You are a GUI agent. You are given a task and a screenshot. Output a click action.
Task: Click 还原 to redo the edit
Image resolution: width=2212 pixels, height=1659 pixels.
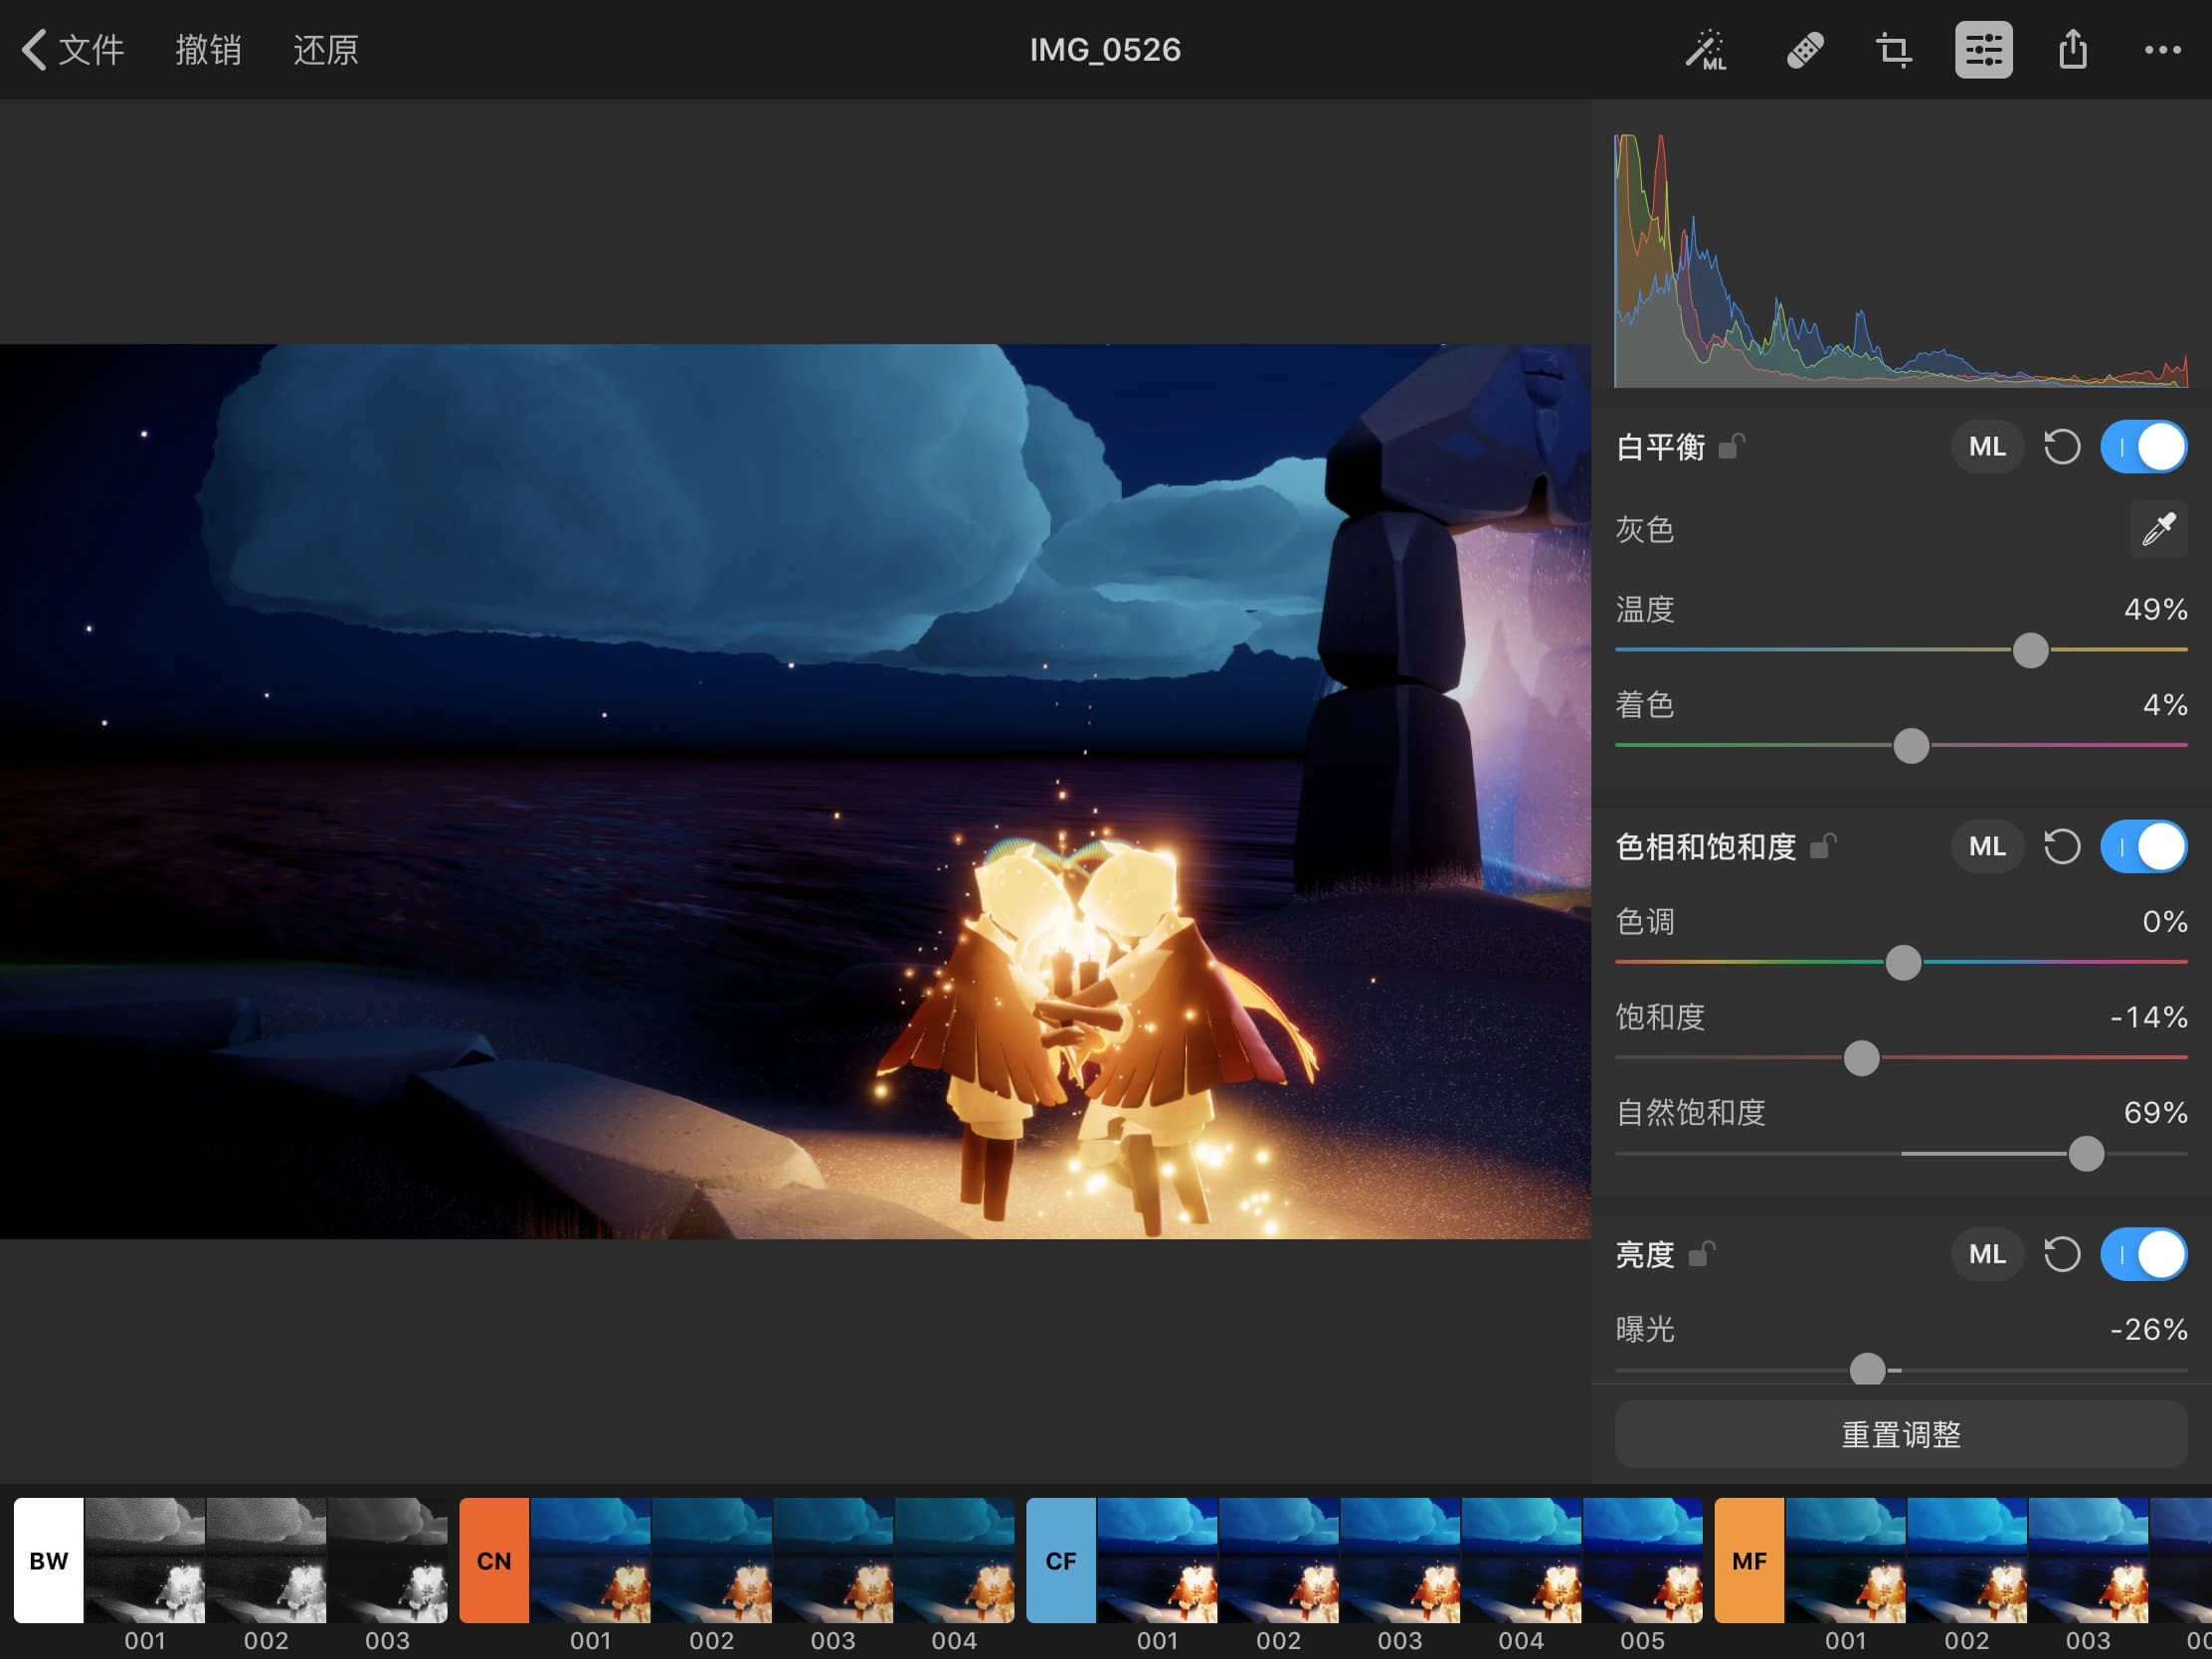point(324,49)
